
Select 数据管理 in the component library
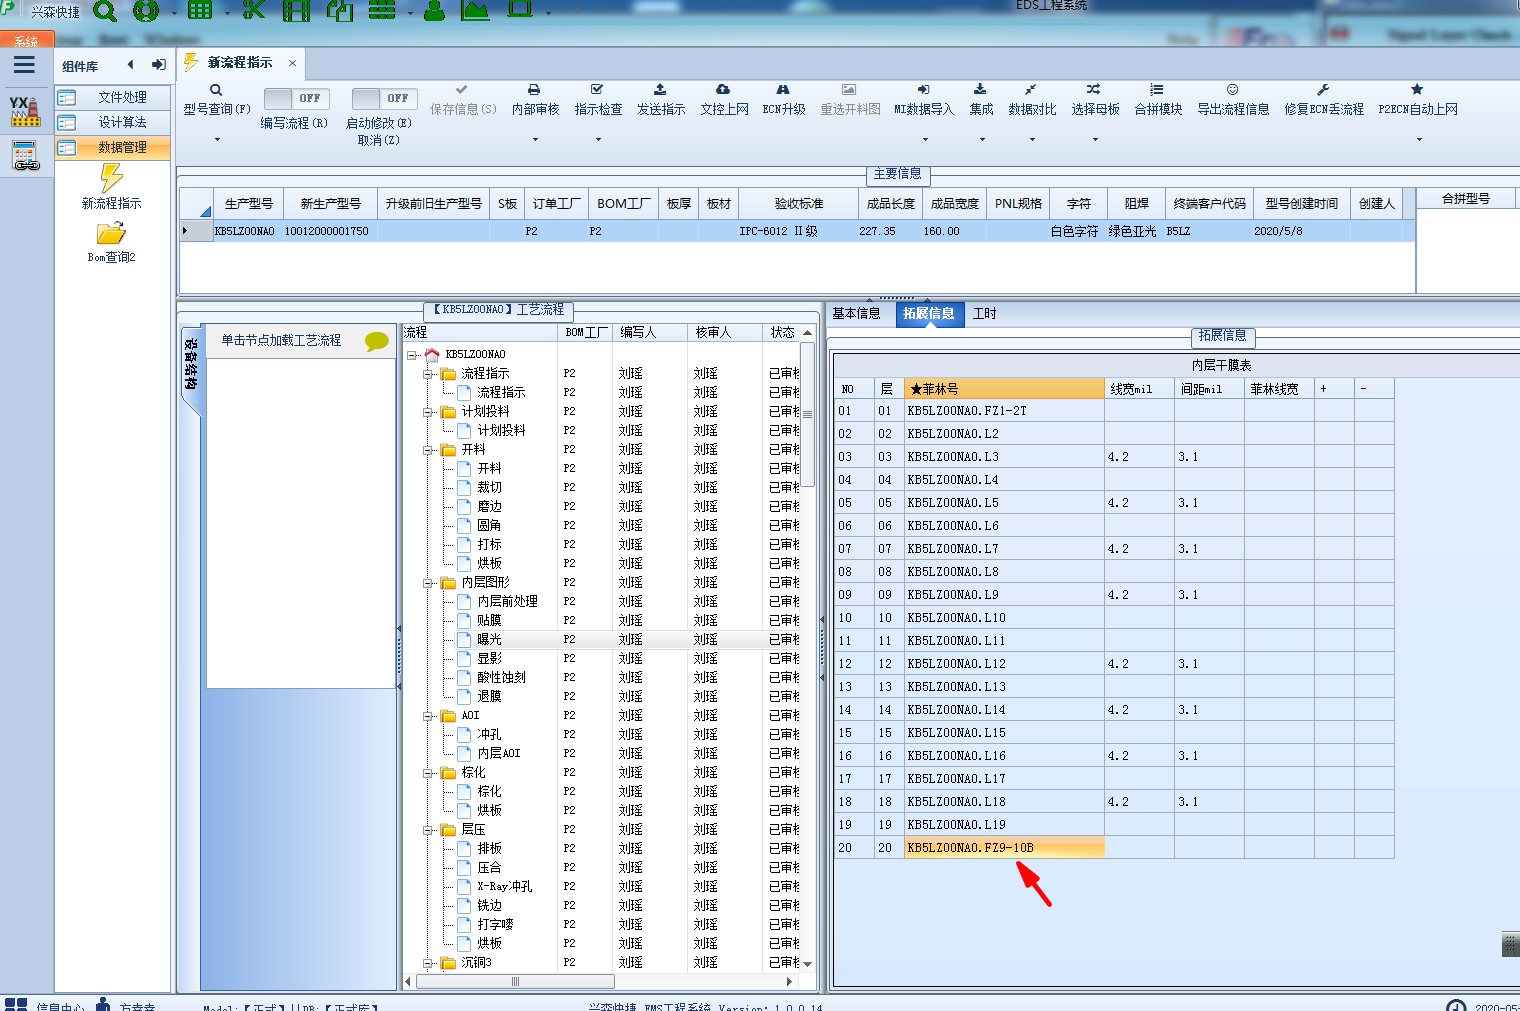coord(122,147)
